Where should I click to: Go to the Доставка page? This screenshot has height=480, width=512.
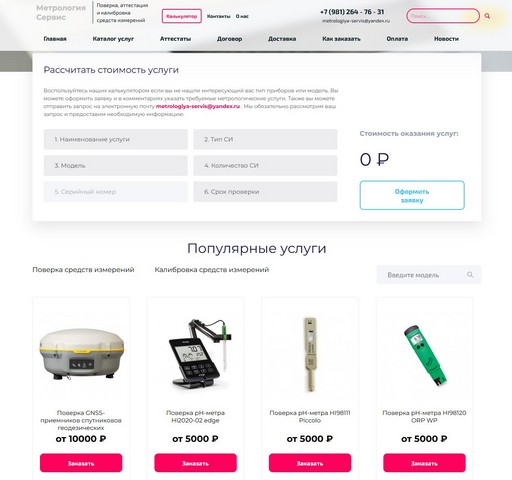[282, 39]
